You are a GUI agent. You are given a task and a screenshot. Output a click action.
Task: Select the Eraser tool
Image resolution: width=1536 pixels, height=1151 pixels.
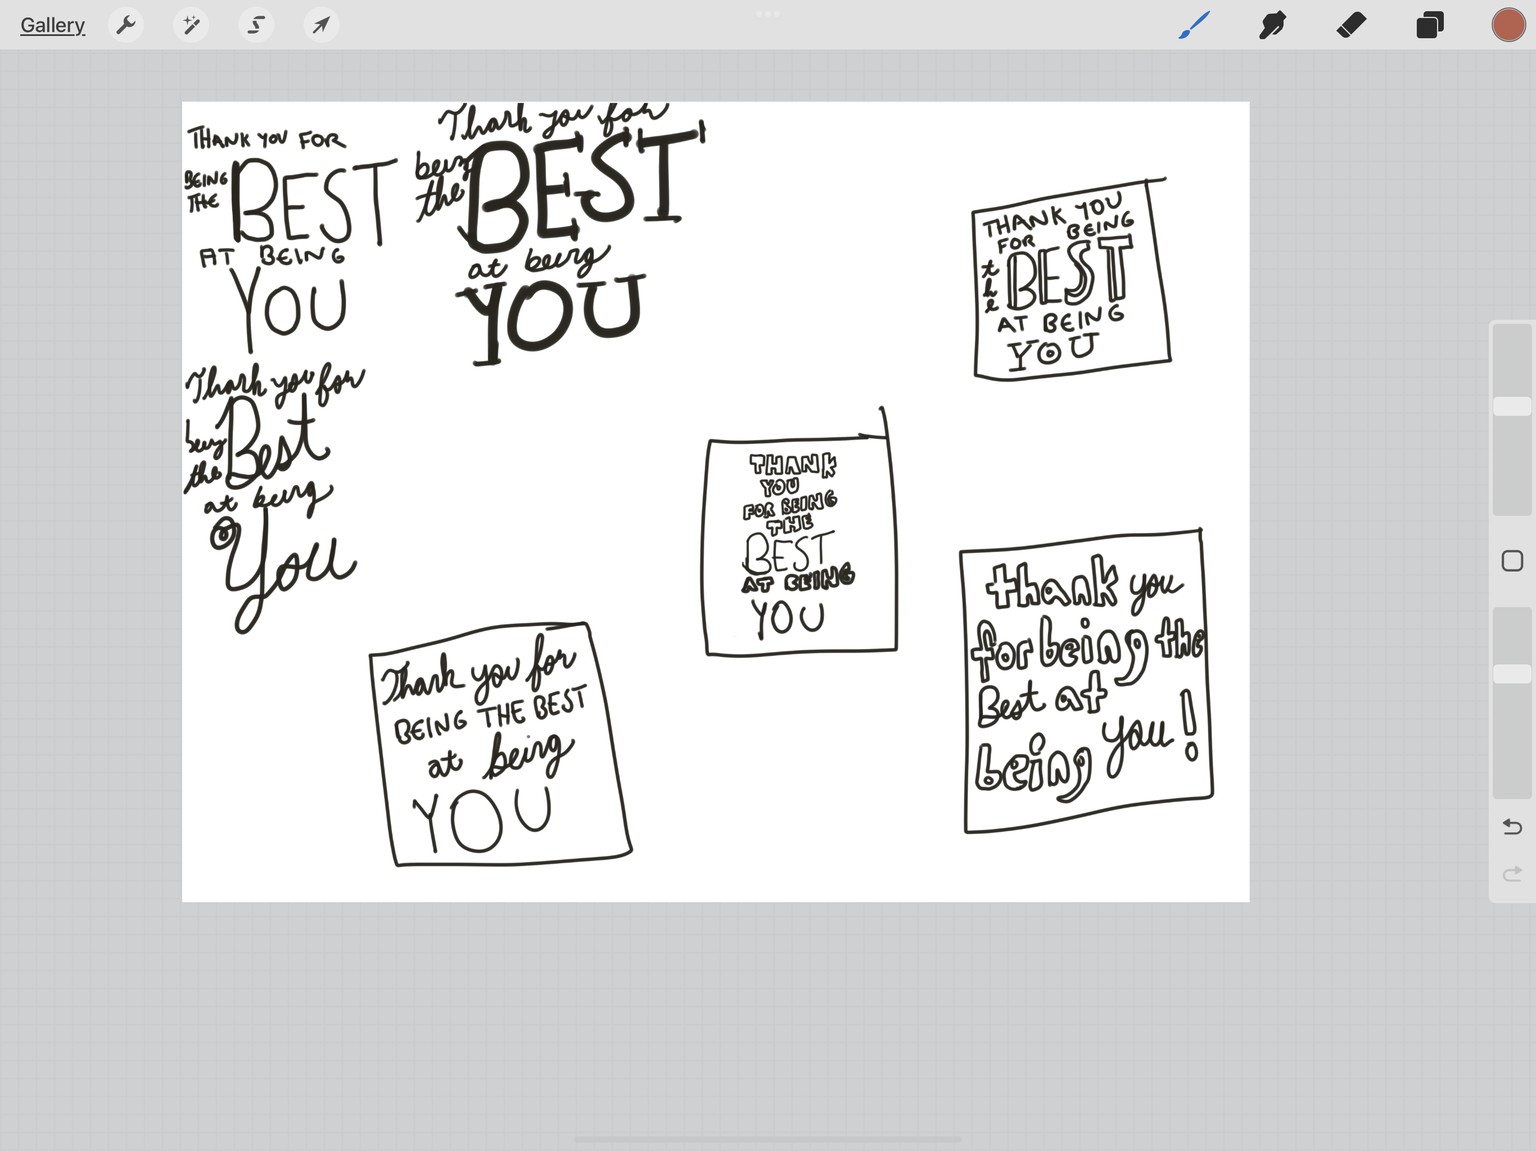coord(1351,25)
